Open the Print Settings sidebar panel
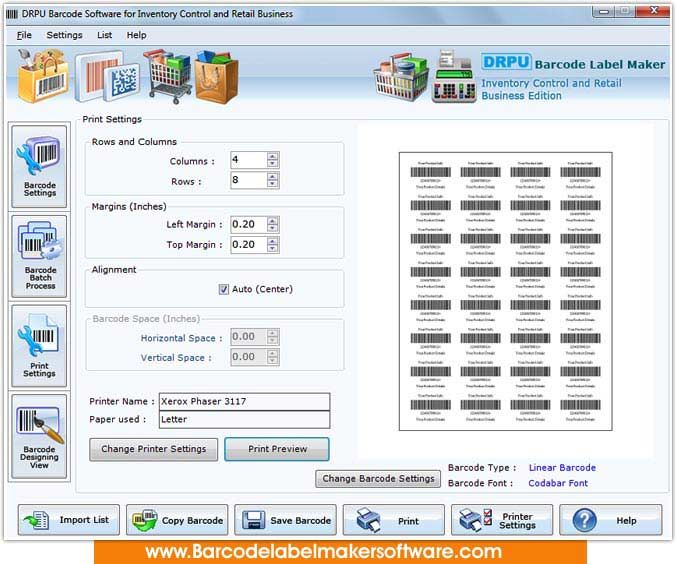This screenshot has height=564, width=676. [39, 346]
